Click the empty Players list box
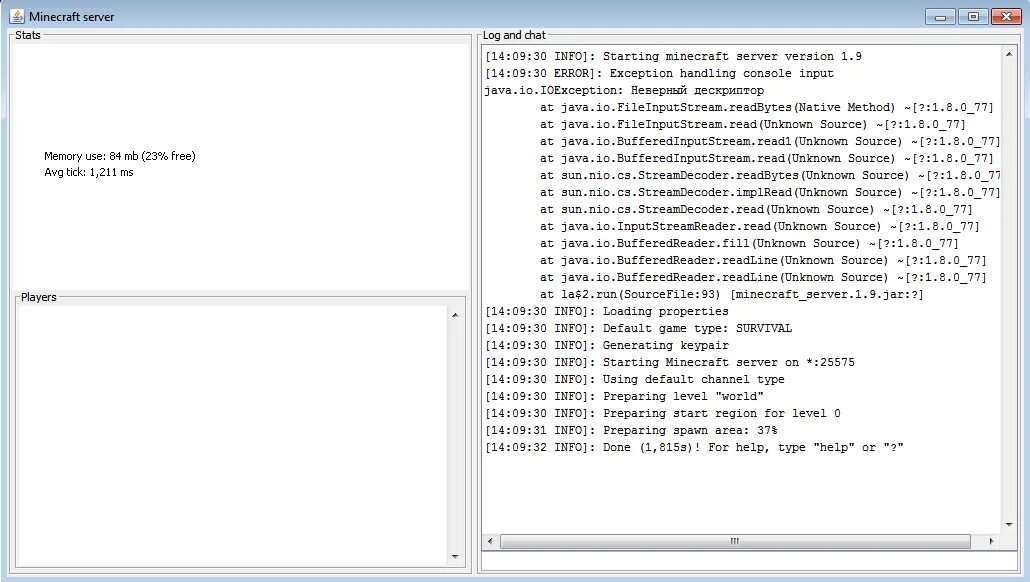This screenshot has height=582, width=1030. tap(232, 436)
